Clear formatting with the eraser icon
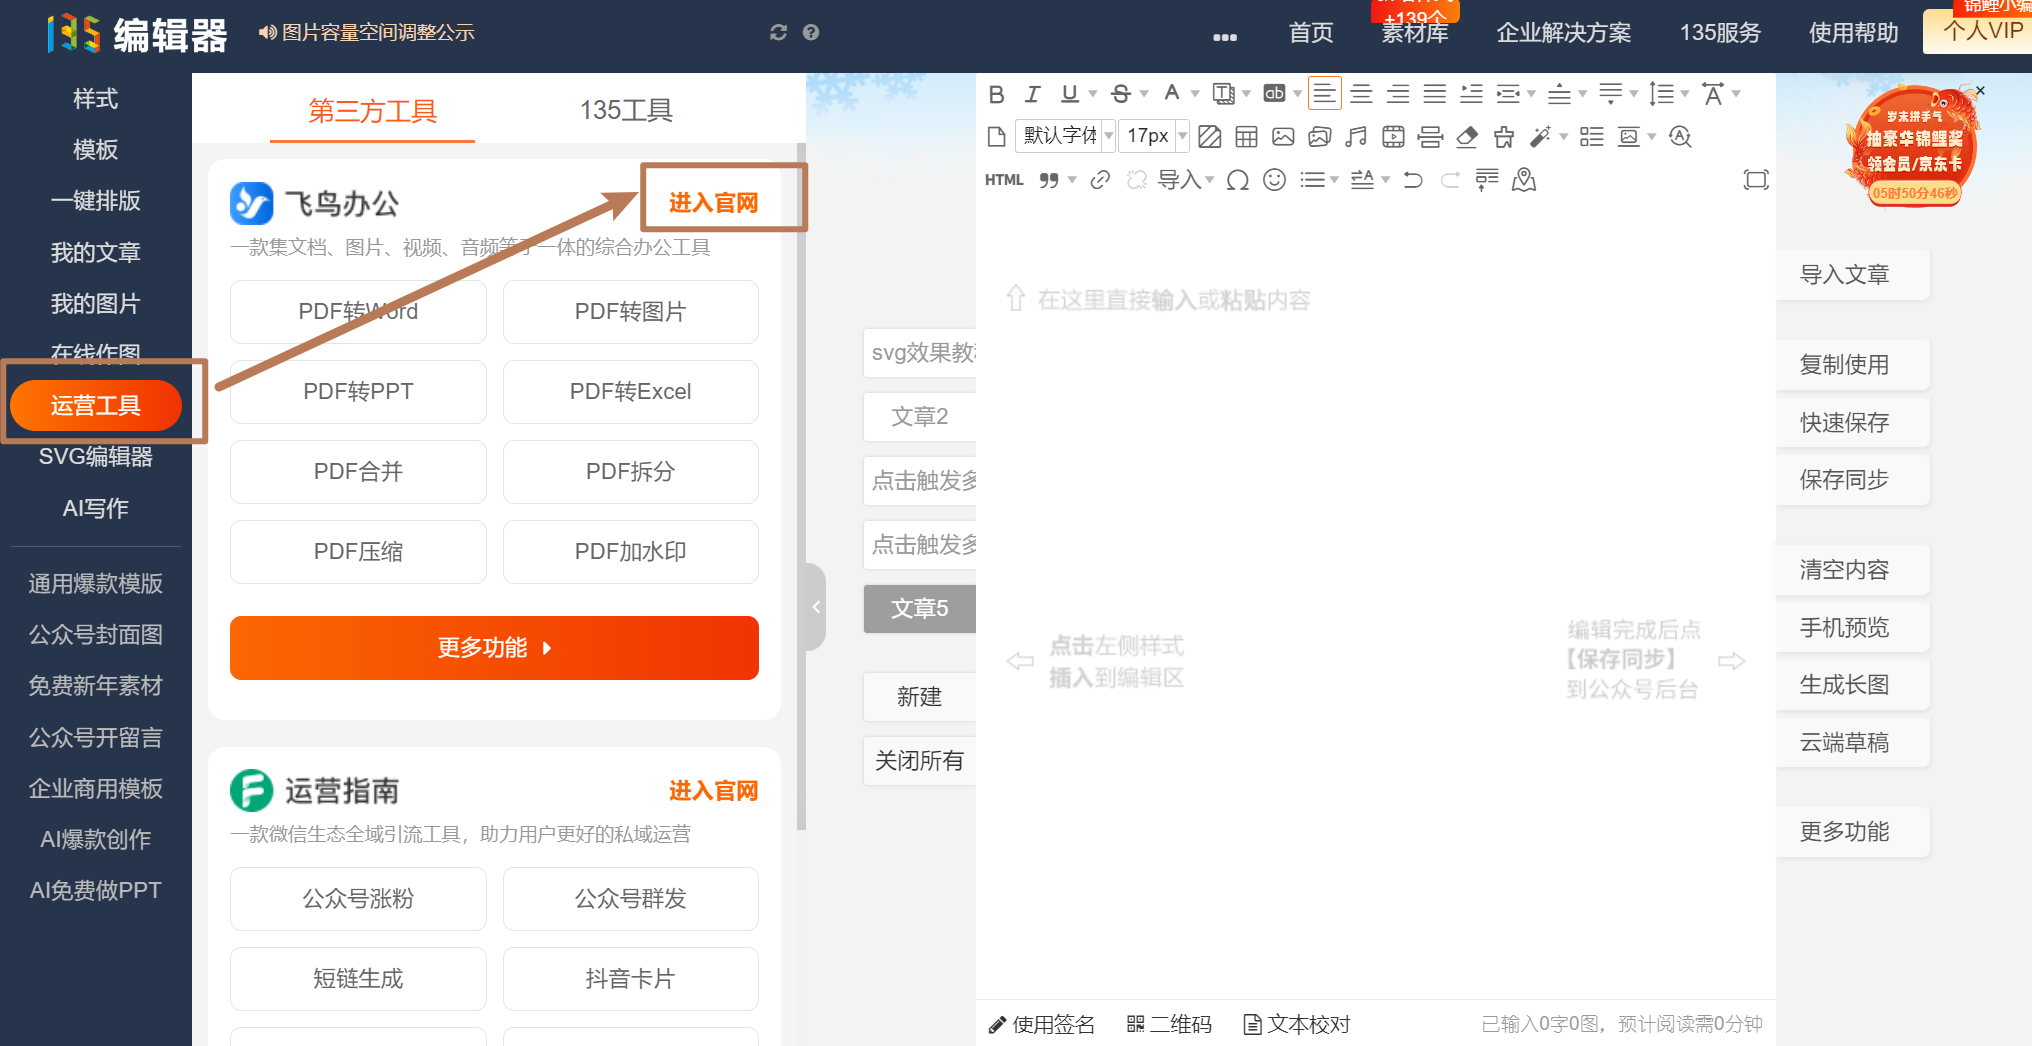The width and height of the screenshot is (2032, 1046). point(1467,136)
